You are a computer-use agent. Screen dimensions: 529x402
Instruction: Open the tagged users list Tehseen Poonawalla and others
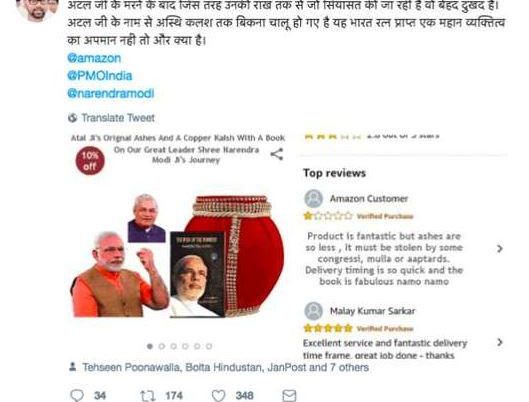click(225, 367)
